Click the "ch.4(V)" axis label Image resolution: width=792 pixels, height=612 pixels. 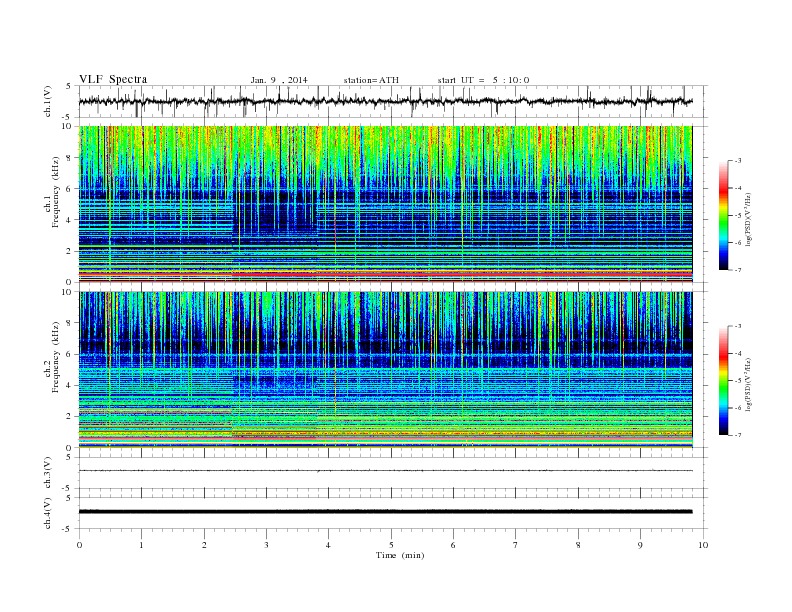pos(48,513)
